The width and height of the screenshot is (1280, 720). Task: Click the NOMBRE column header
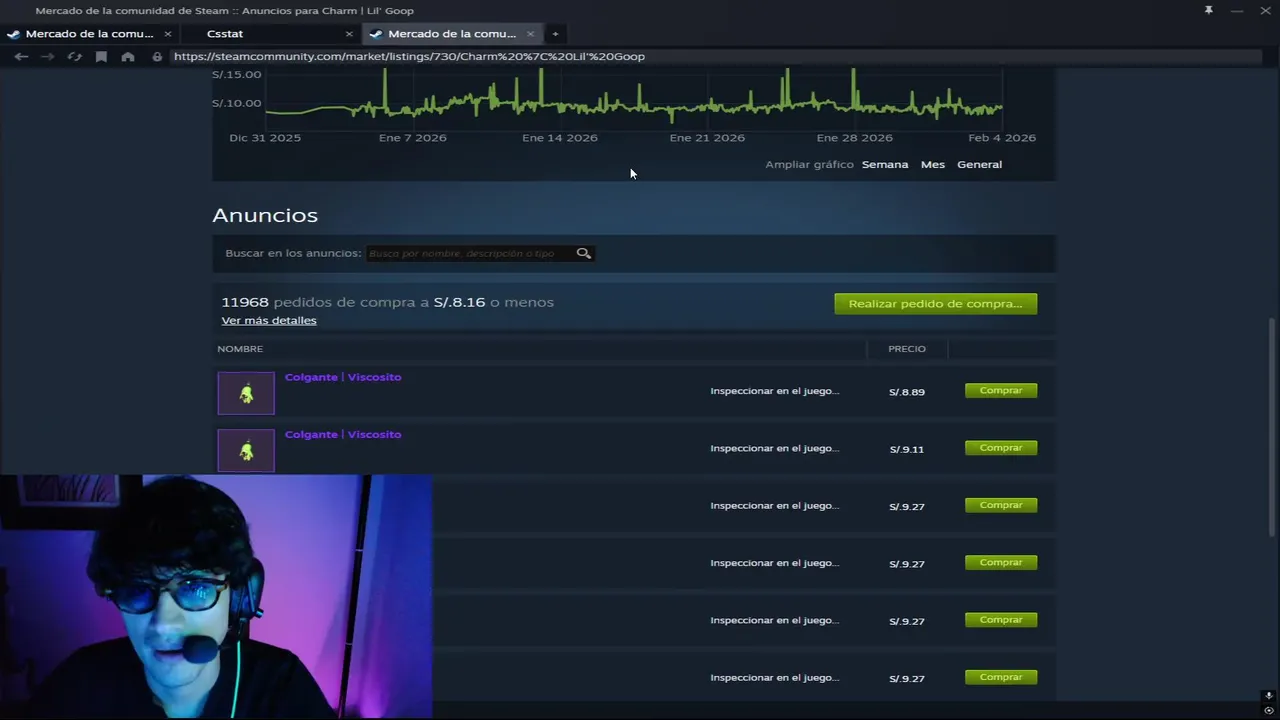(x=240, y=349)
